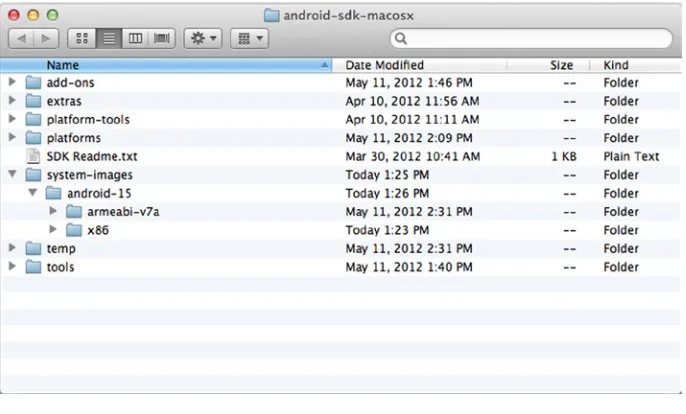686x414 pixels.
Task: Open the gear Action menu
Action: tap(203, 39)
